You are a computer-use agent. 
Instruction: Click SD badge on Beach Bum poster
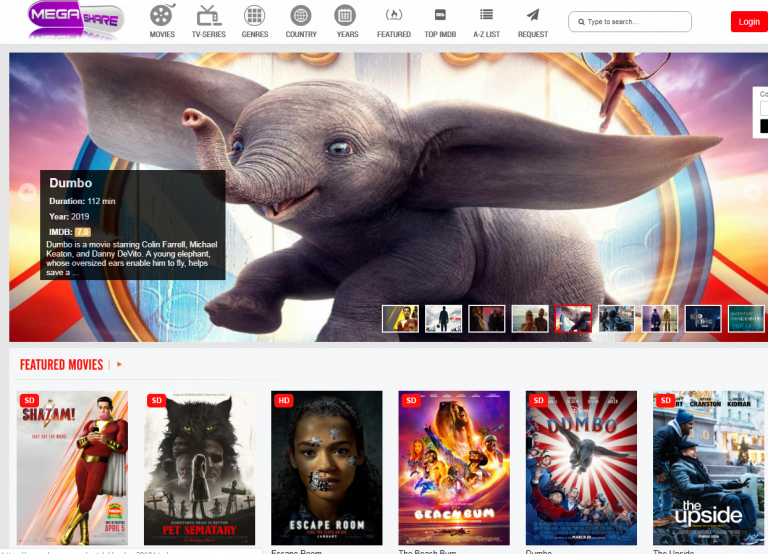(x=411, y=400)
